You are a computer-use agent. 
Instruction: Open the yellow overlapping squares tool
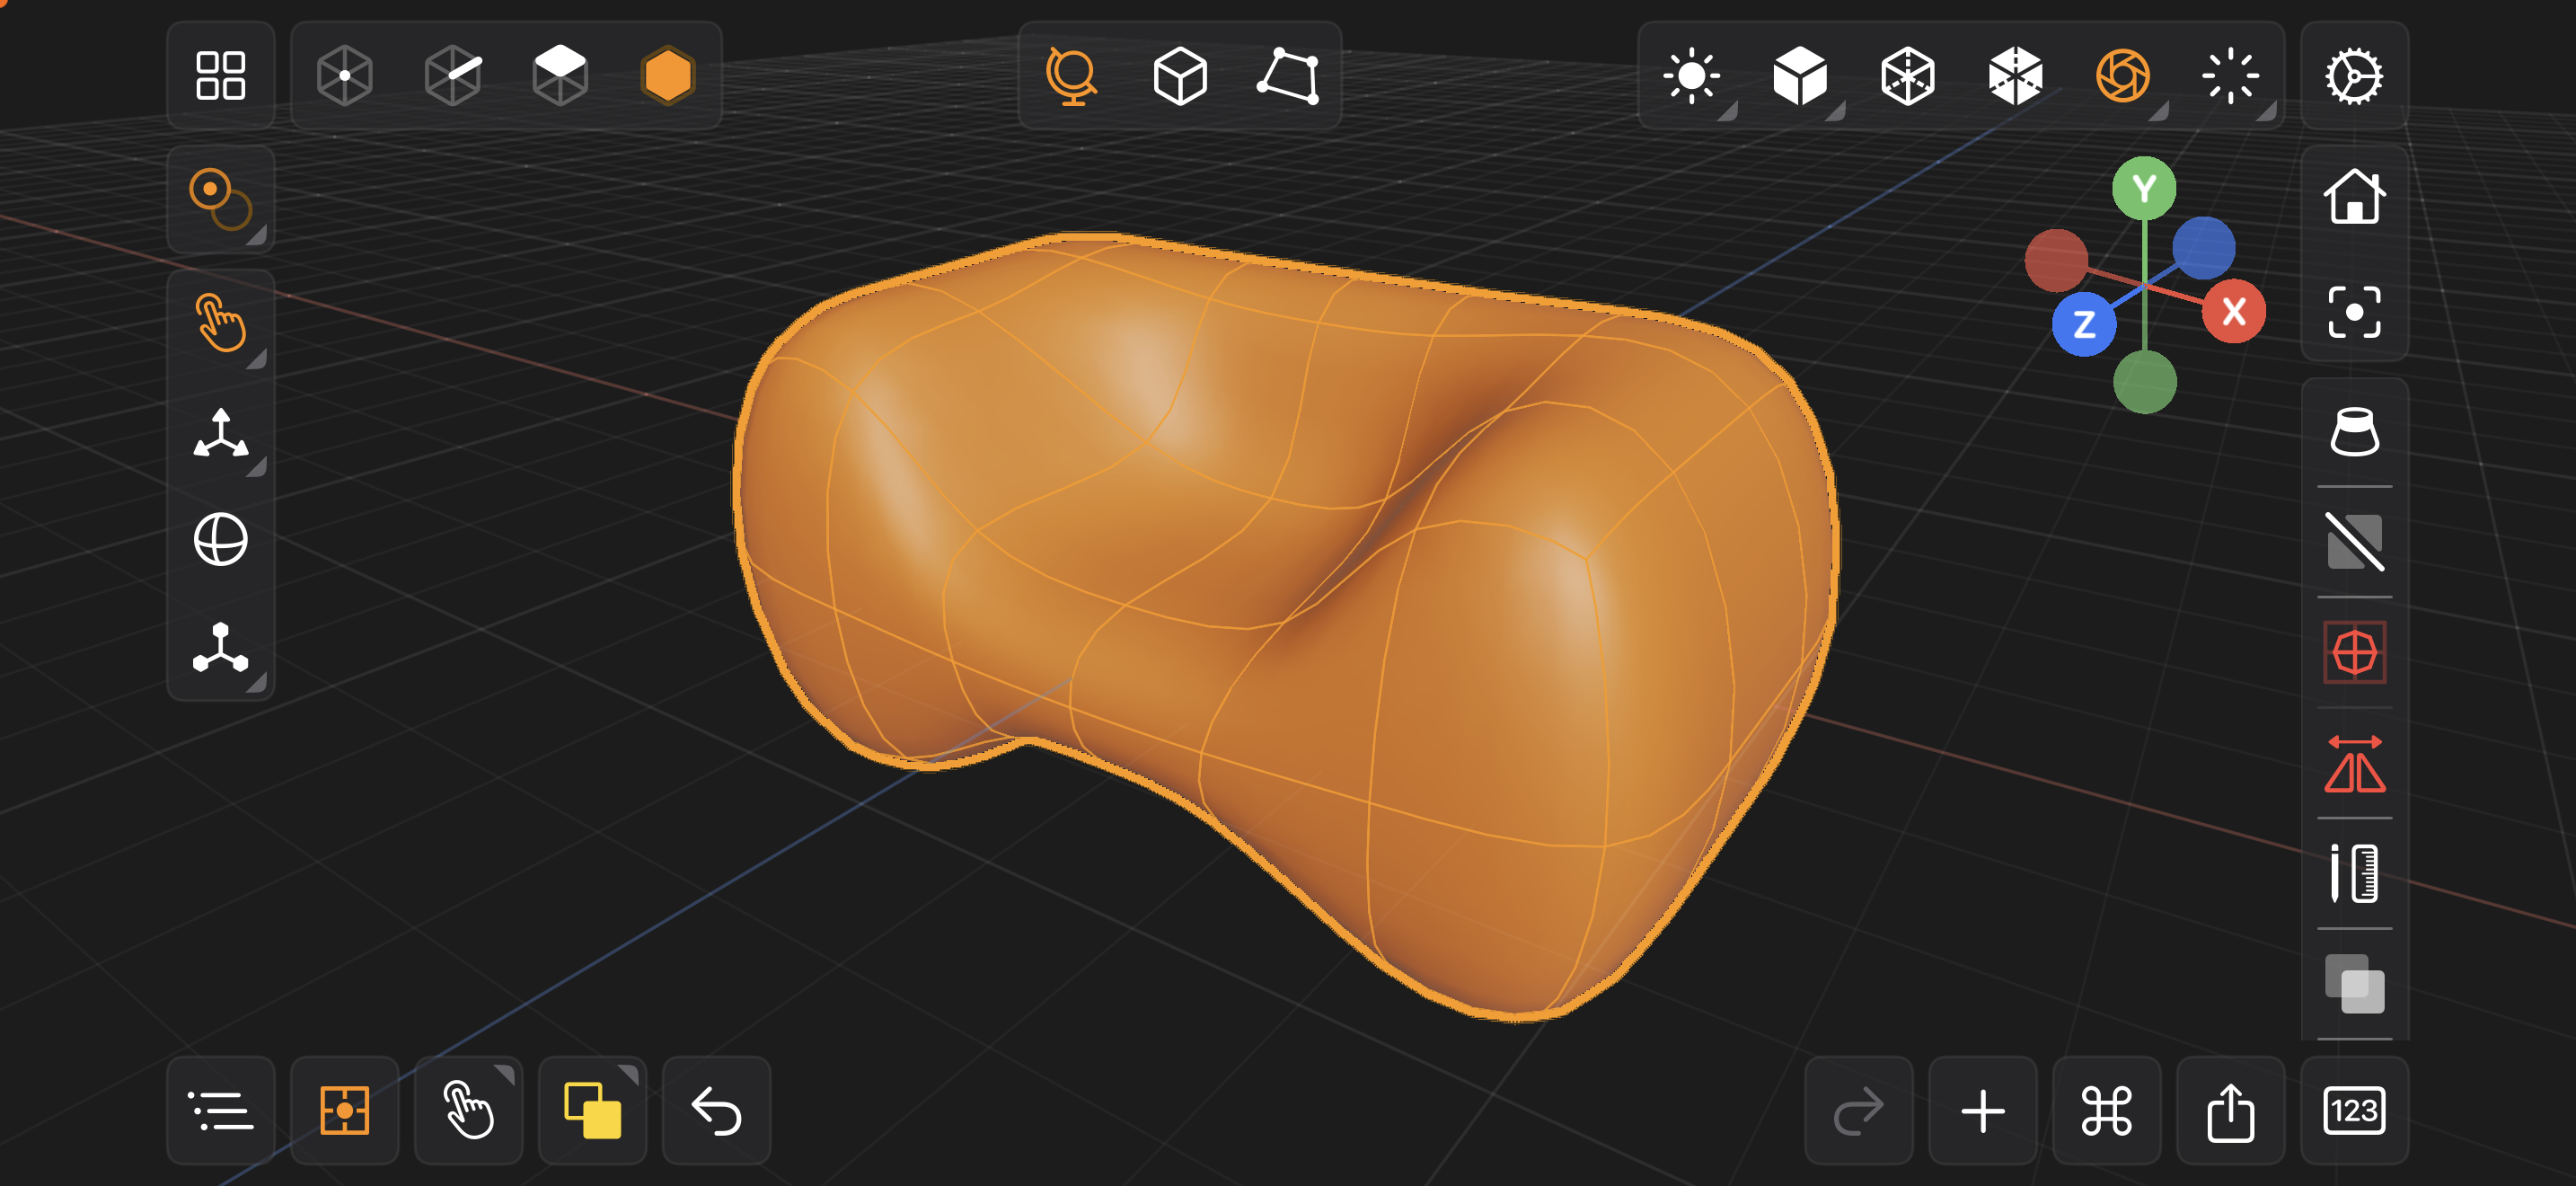[592, 1110]
